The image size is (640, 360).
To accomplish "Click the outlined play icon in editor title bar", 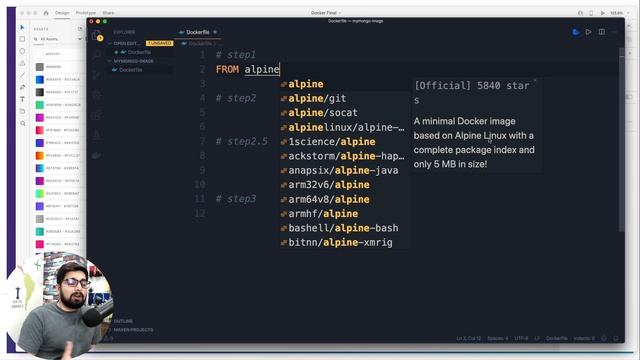I will pyautogui.click(x=588, y=32).
